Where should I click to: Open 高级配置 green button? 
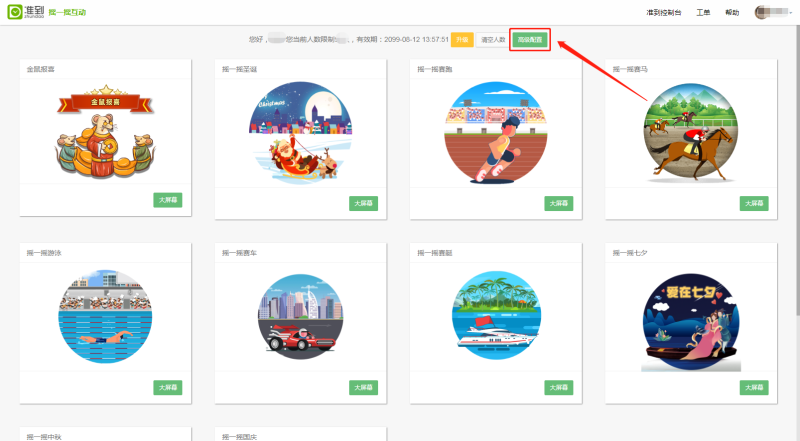[530, 40]
